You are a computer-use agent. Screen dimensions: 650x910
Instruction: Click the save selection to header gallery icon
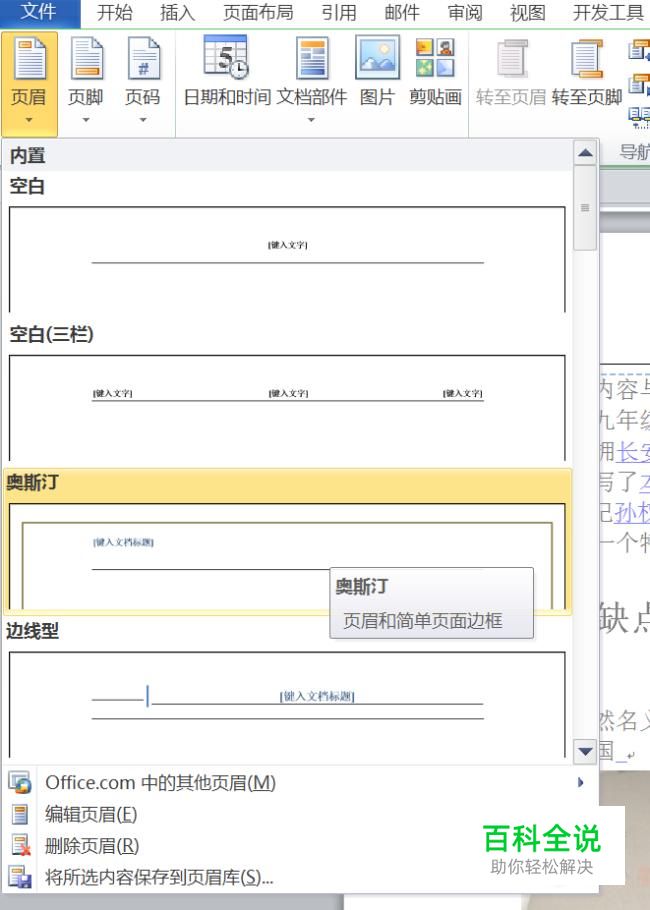coord(20,876)
